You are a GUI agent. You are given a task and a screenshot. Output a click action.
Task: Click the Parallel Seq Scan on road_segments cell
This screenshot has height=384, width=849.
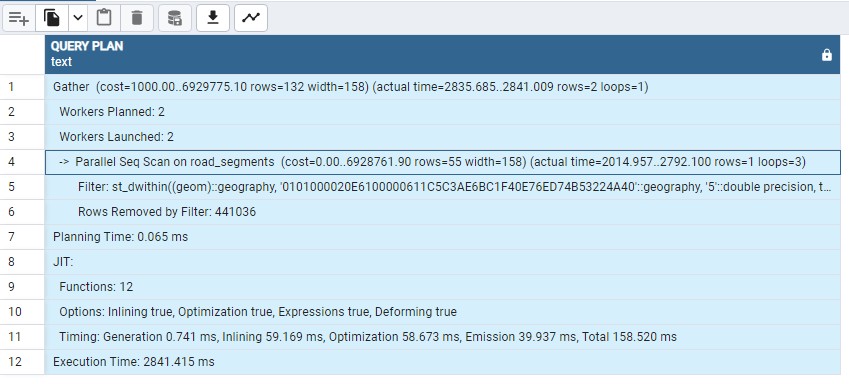click(442, 162)
